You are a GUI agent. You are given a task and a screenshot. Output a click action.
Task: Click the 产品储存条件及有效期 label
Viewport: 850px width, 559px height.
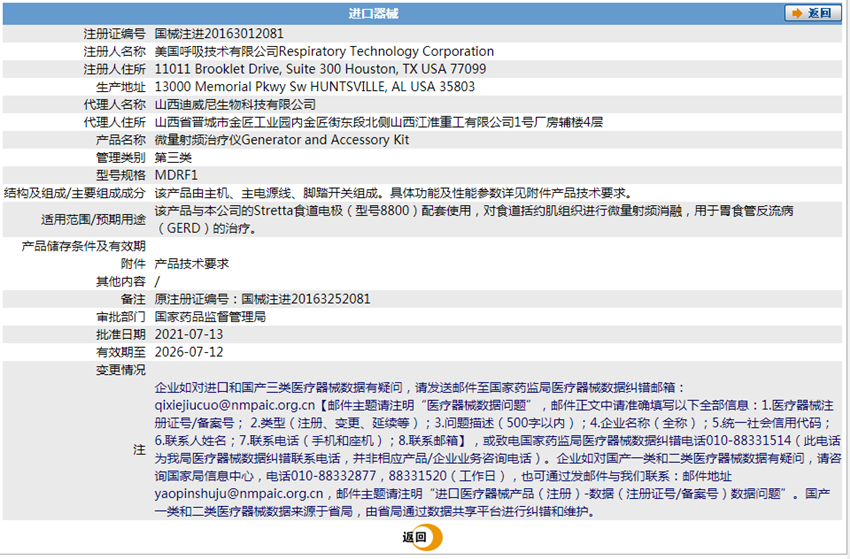(83, 246)
